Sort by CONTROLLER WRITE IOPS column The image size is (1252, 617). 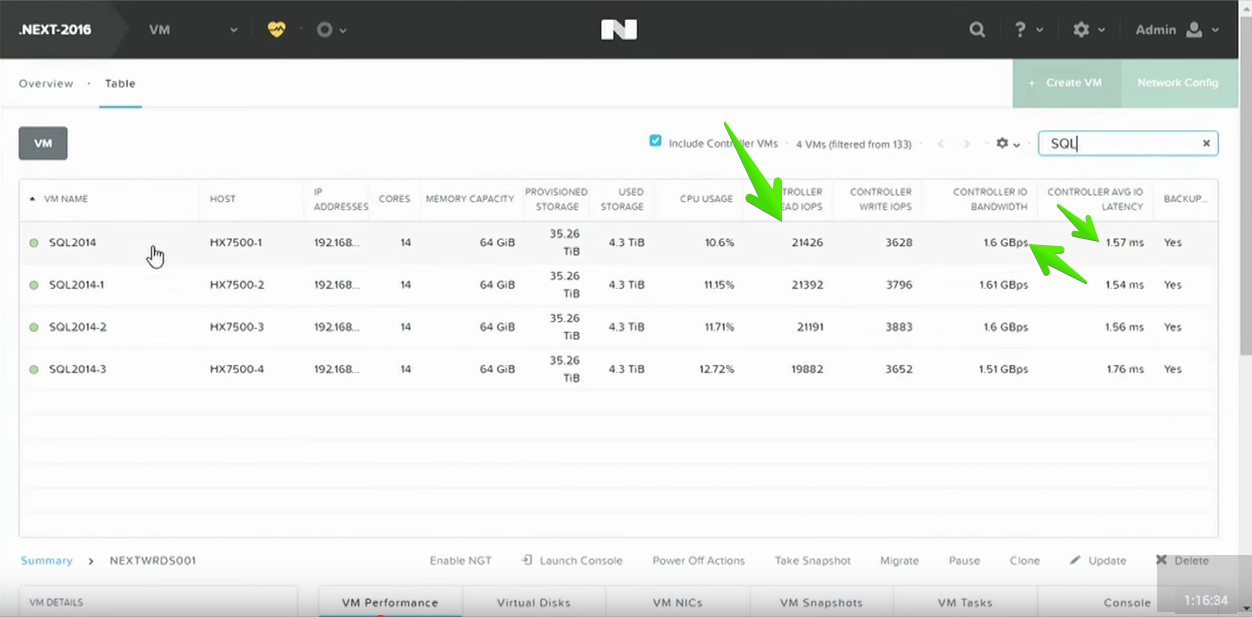pyautogui.click(x=881, y=199)
